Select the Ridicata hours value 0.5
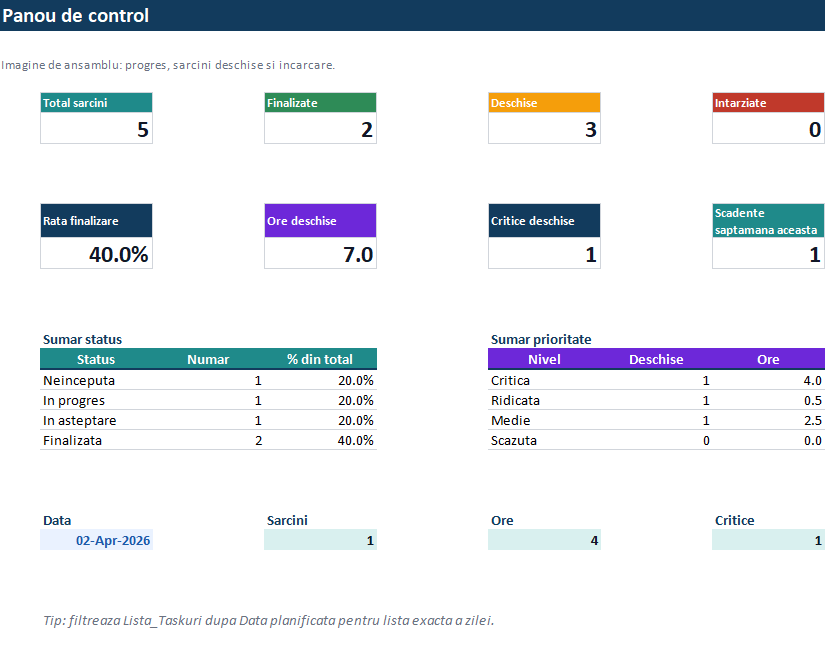This screenshot has width=833, height=662. pos(768,400)
